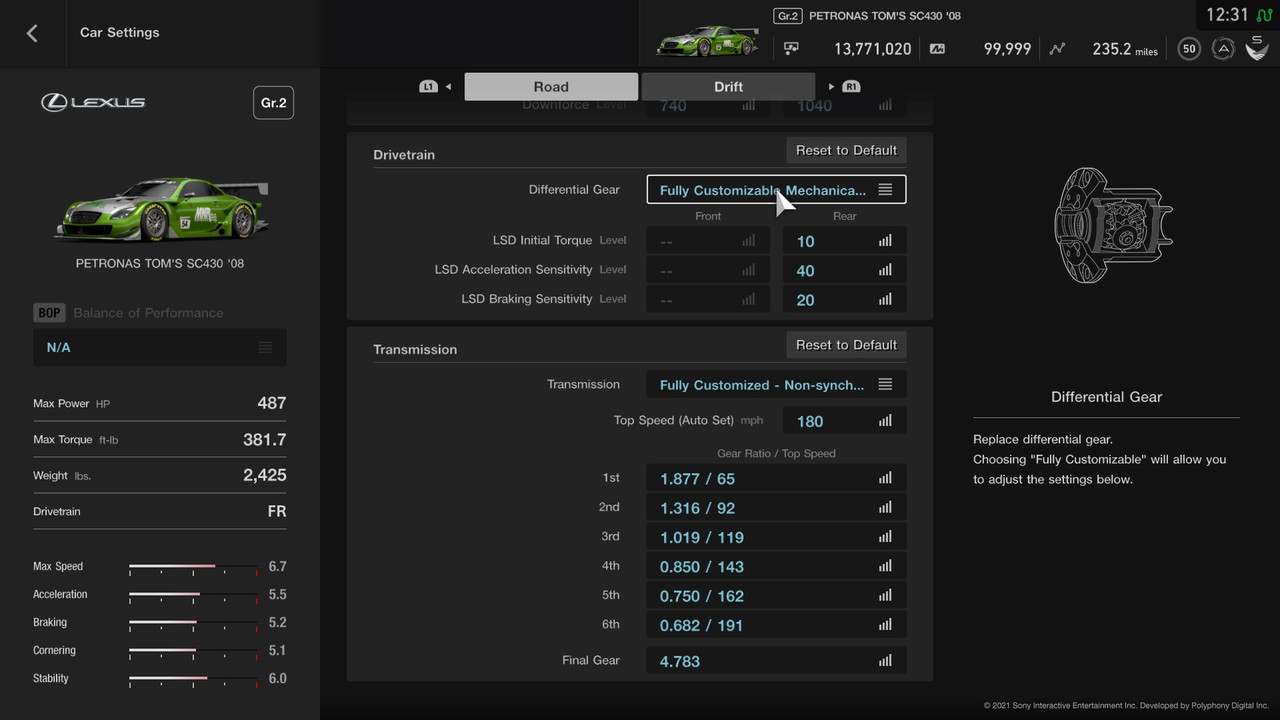
Task: Switch to the Drift settings sheet
Action: (x=728, y=86)
